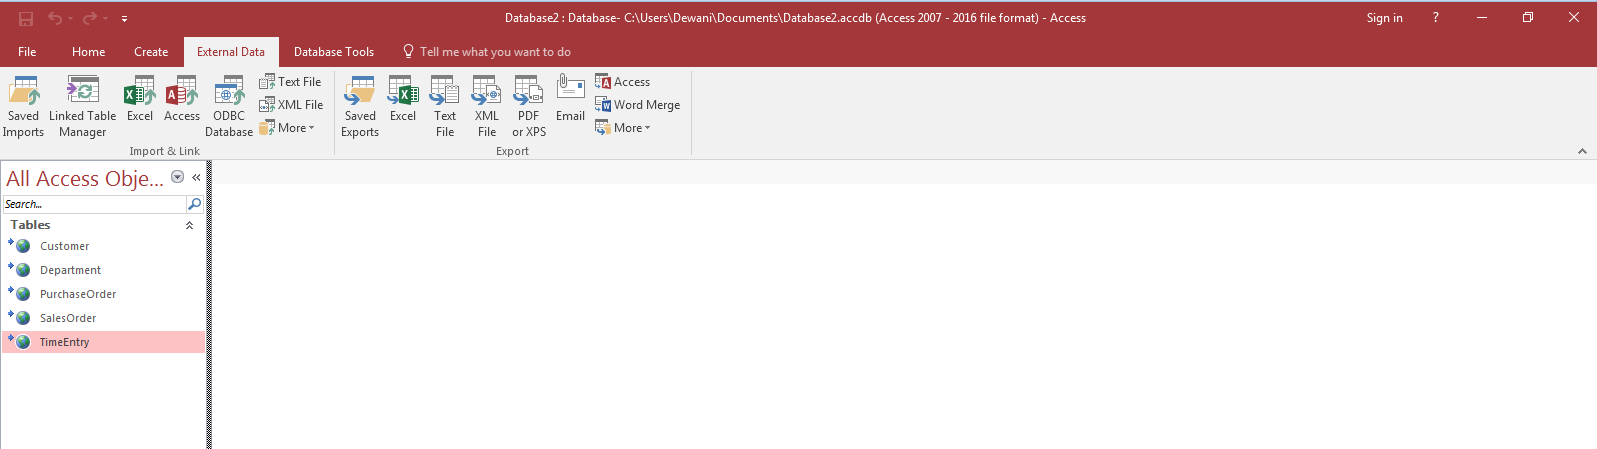Select the SalesOrder linked table
The image size is (1597, 449).
104,318
